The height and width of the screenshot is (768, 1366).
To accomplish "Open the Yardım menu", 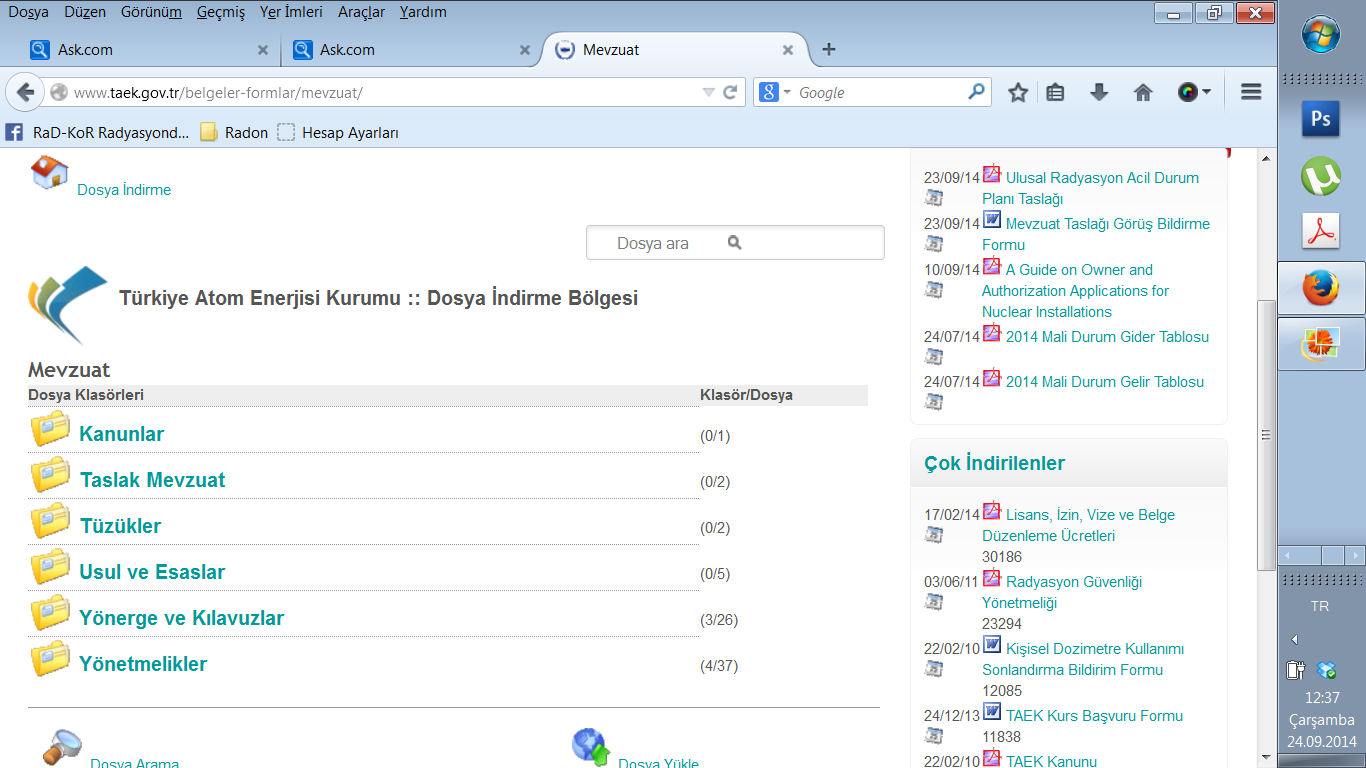I will [423, 12].
